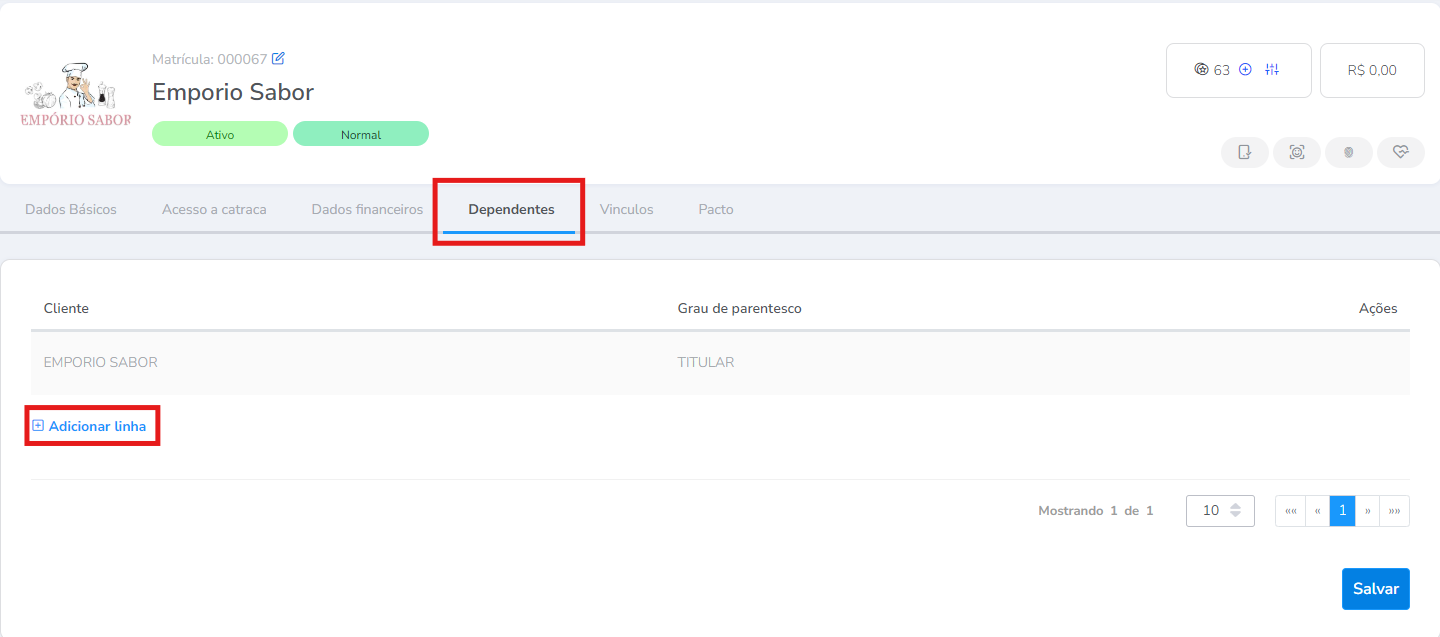
Task: Go to Vínculos tab
Action: tap(627, 210)
